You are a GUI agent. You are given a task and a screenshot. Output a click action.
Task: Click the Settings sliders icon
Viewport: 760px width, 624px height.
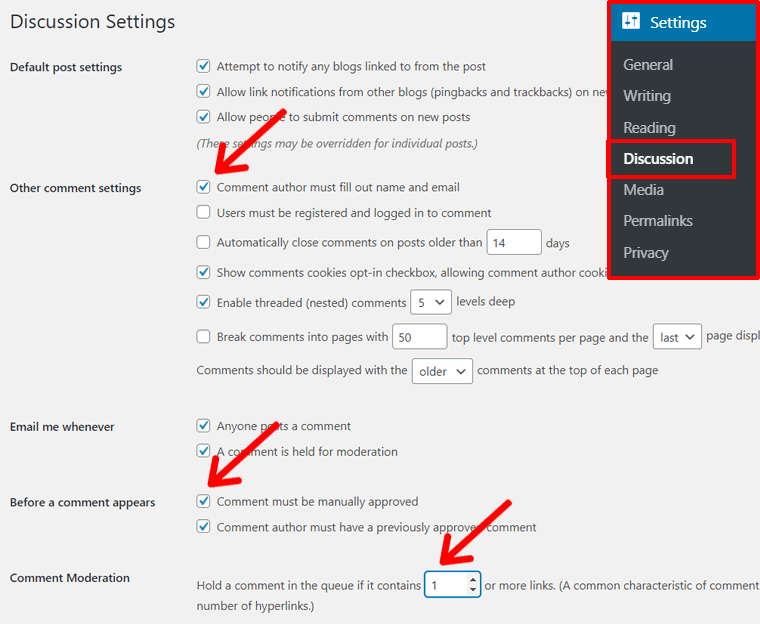(x=630, y=22)
